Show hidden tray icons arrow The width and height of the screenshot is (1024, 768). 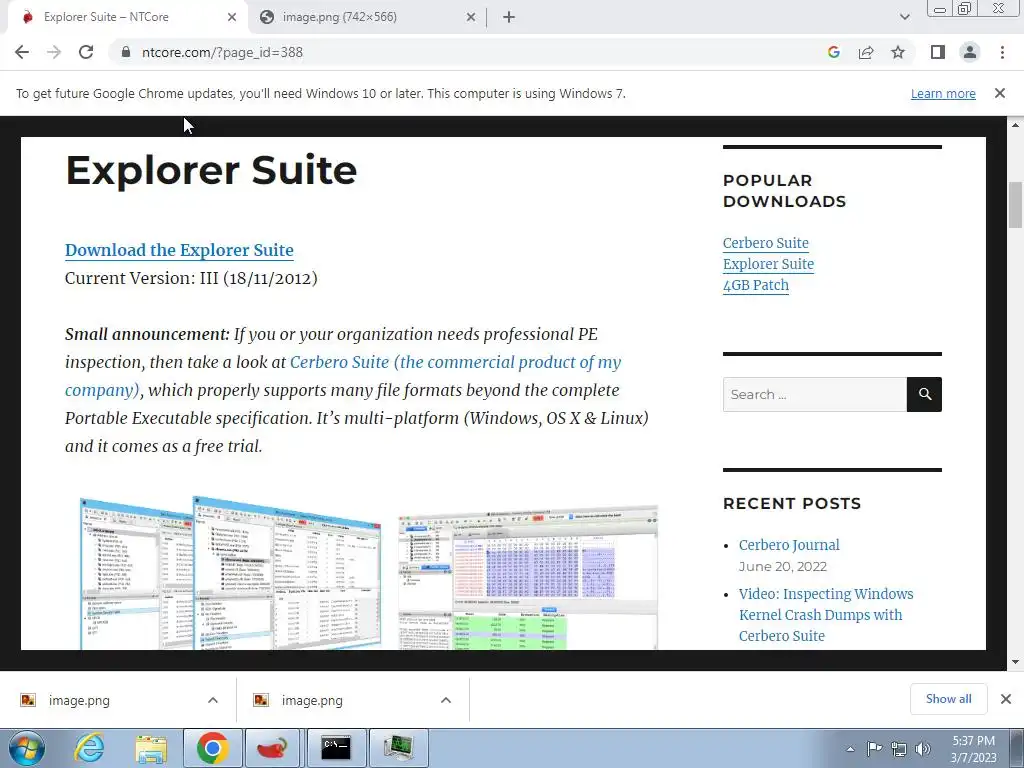850,748
